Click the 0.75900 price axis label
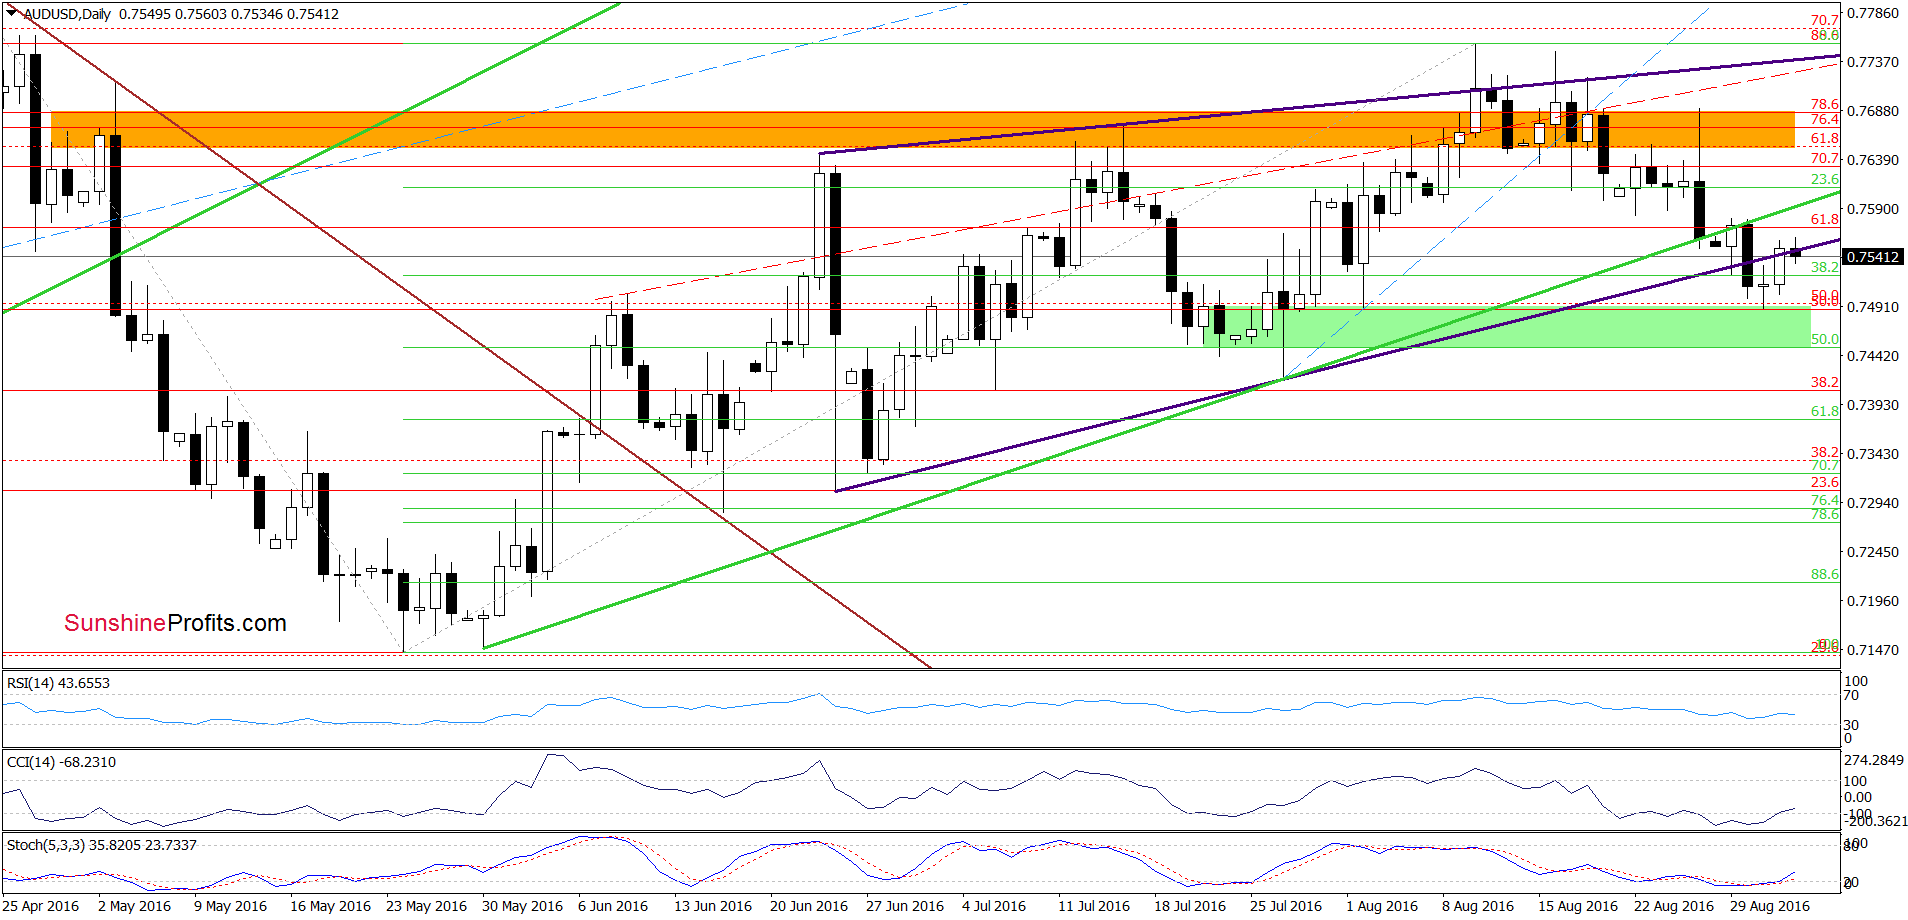This screenshot has height=920, width=1908. 1872,209
